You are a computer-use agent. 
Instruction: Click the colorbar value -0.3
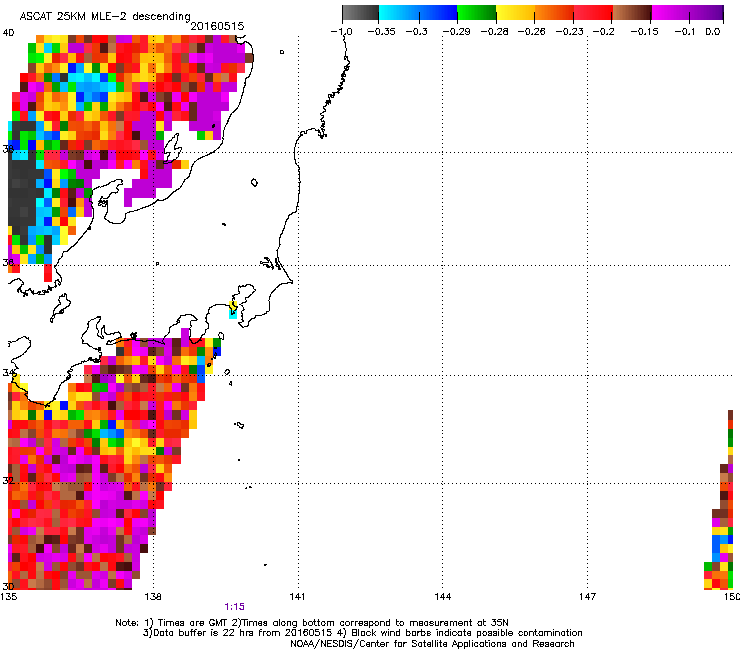(417, 32)
